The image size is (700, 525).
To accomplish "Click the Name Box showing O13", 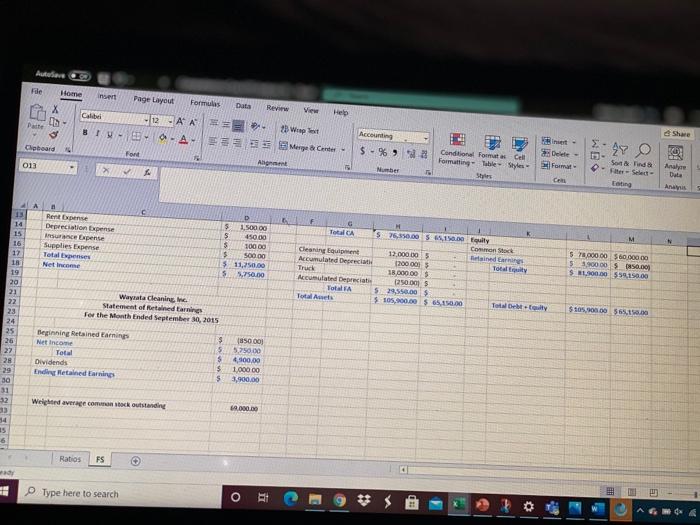I will (x=47, y=166).
